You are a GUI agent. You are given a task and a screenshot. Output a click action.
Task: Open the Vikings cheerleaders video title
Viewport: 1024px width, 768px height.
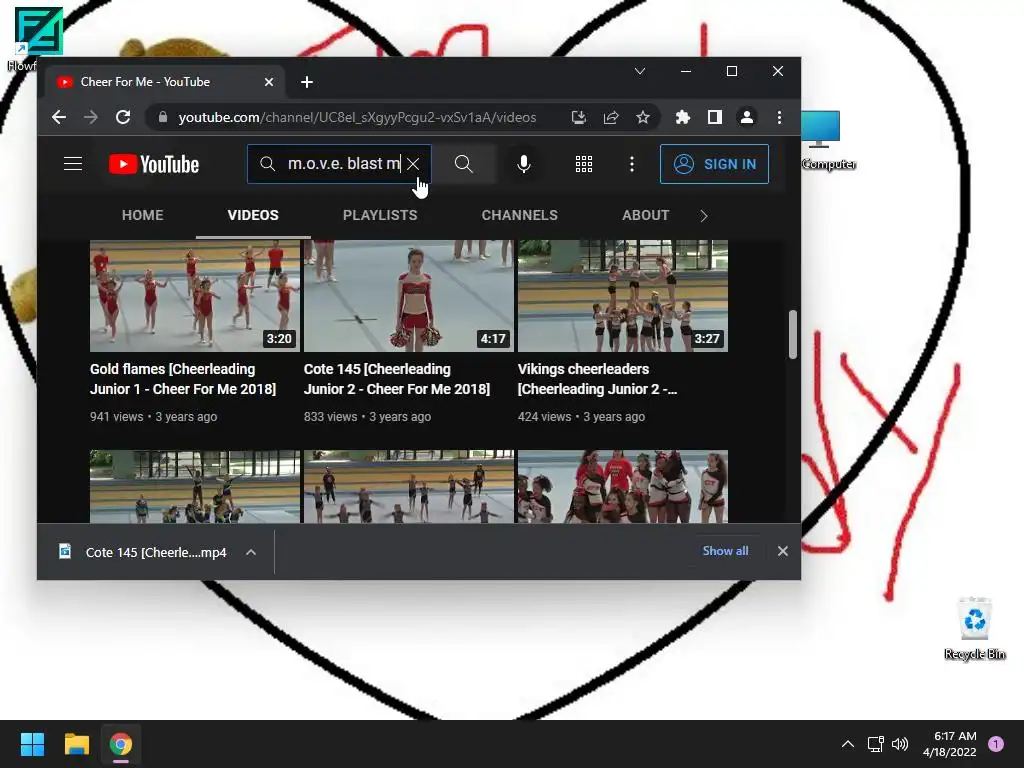tap(597, 379)
